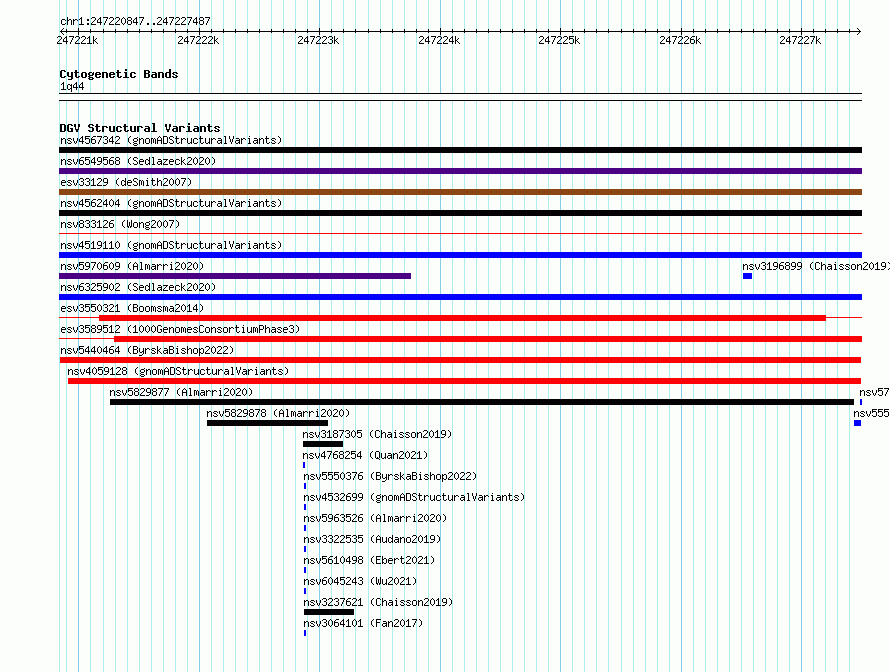The width and height of the screenshot is (890, 672).
Task: Click the 247223k ruler position
Action: 318,40
